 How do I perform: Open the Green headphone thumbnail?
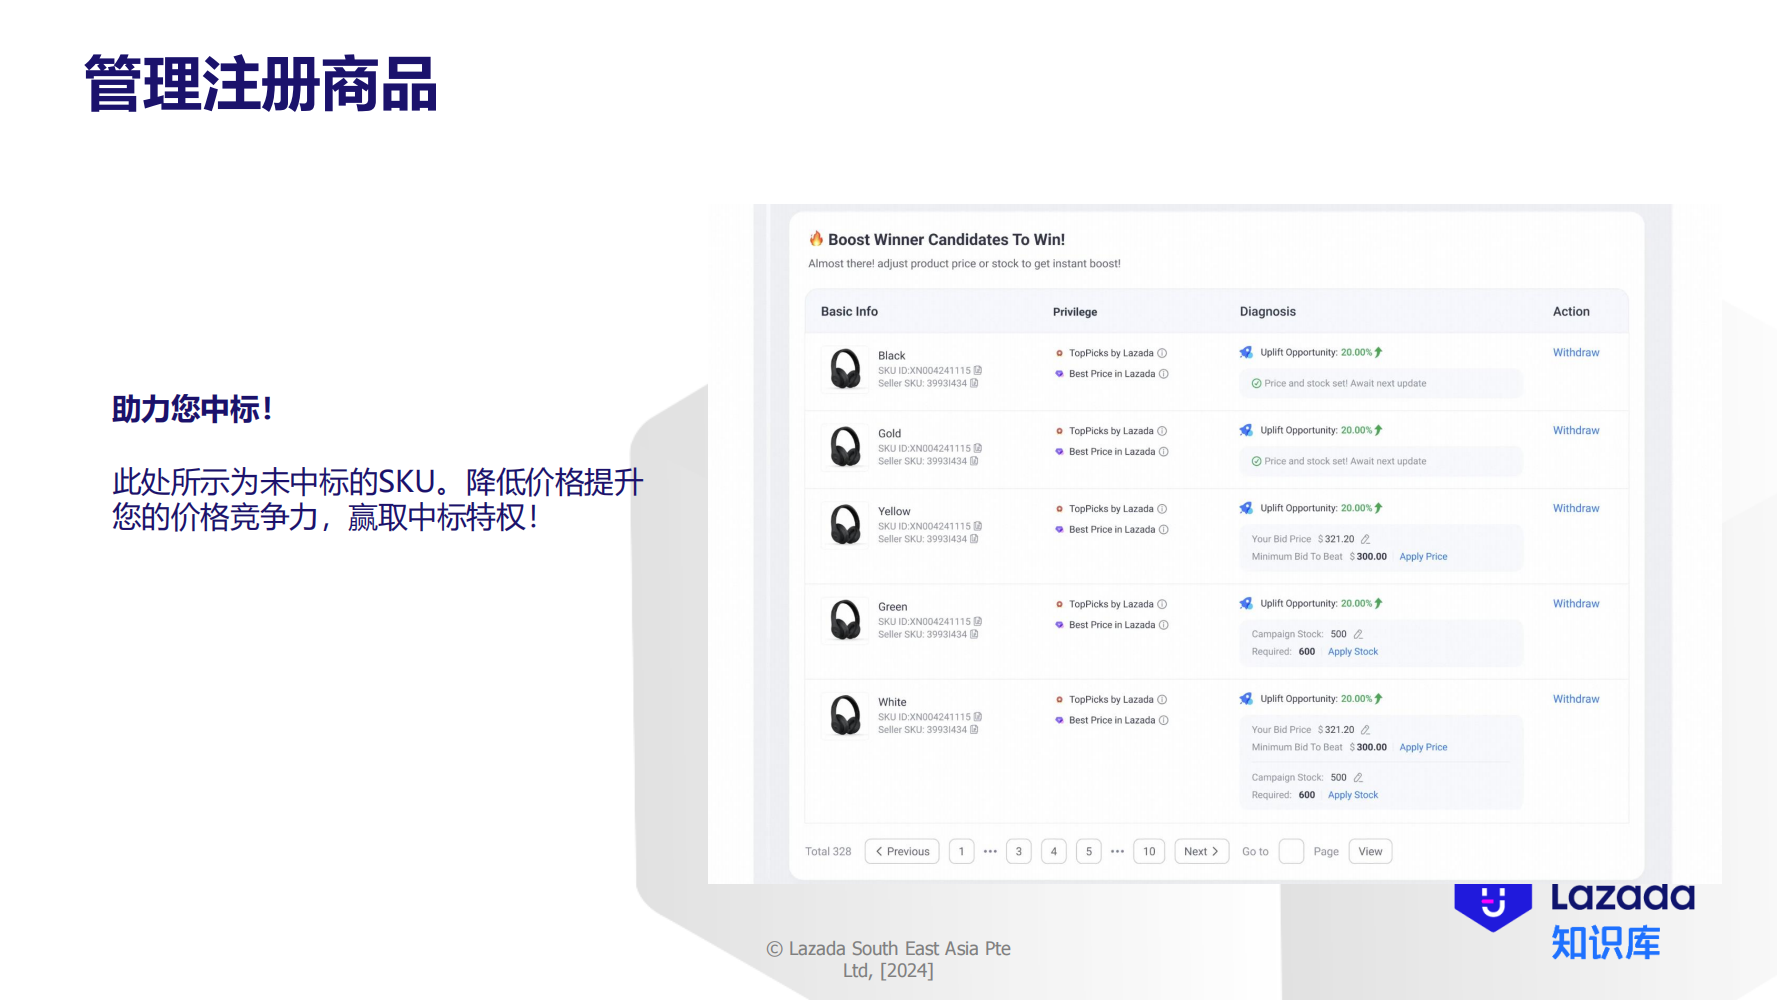[846, 620]
